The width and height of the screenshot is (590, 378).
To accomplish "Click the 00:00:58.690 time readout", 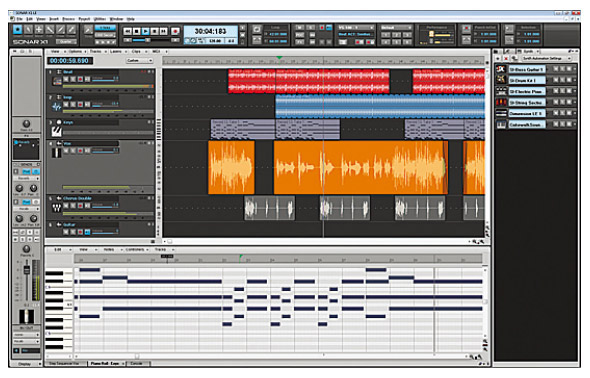I will pos(69,61).
